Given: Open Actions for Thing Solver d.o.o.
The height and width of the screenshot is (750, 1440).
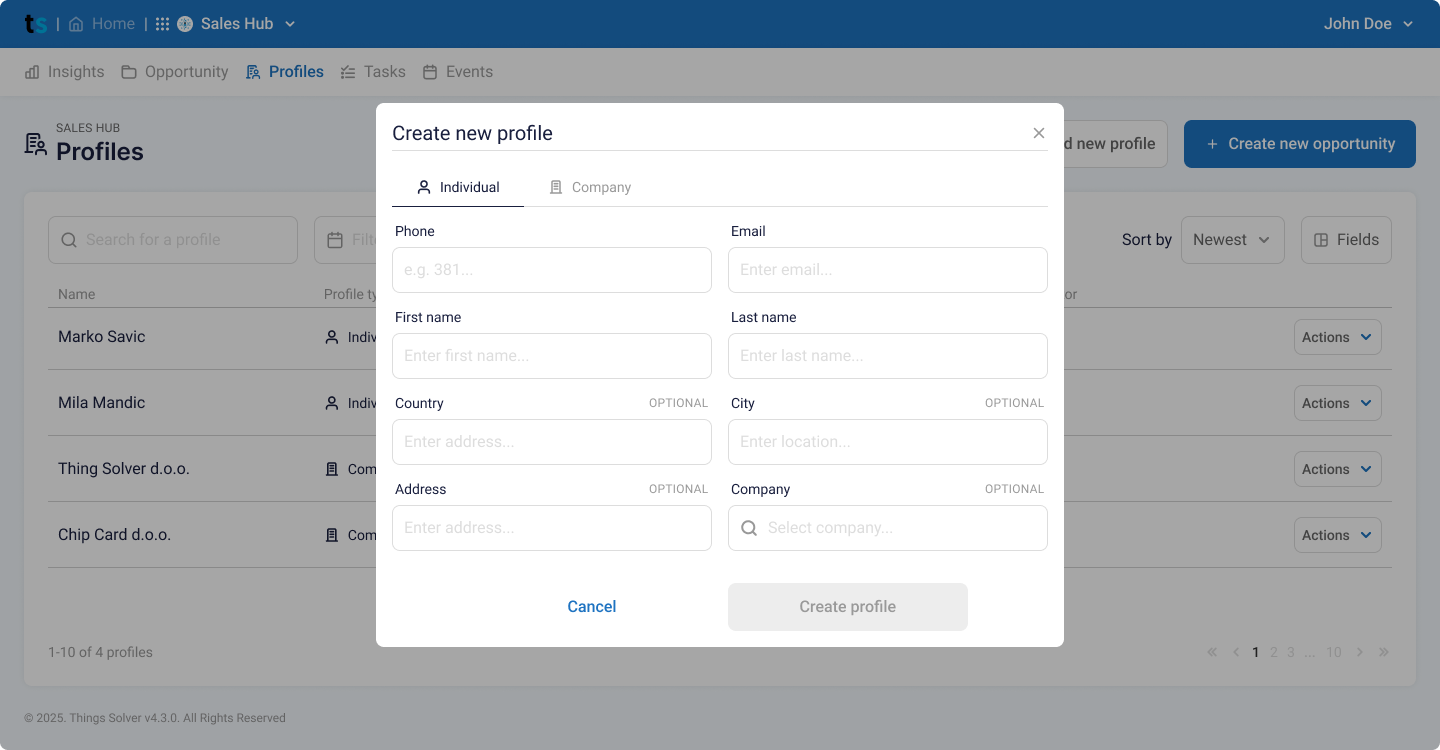Looking at the screenshot, I should pos(1338,469).
